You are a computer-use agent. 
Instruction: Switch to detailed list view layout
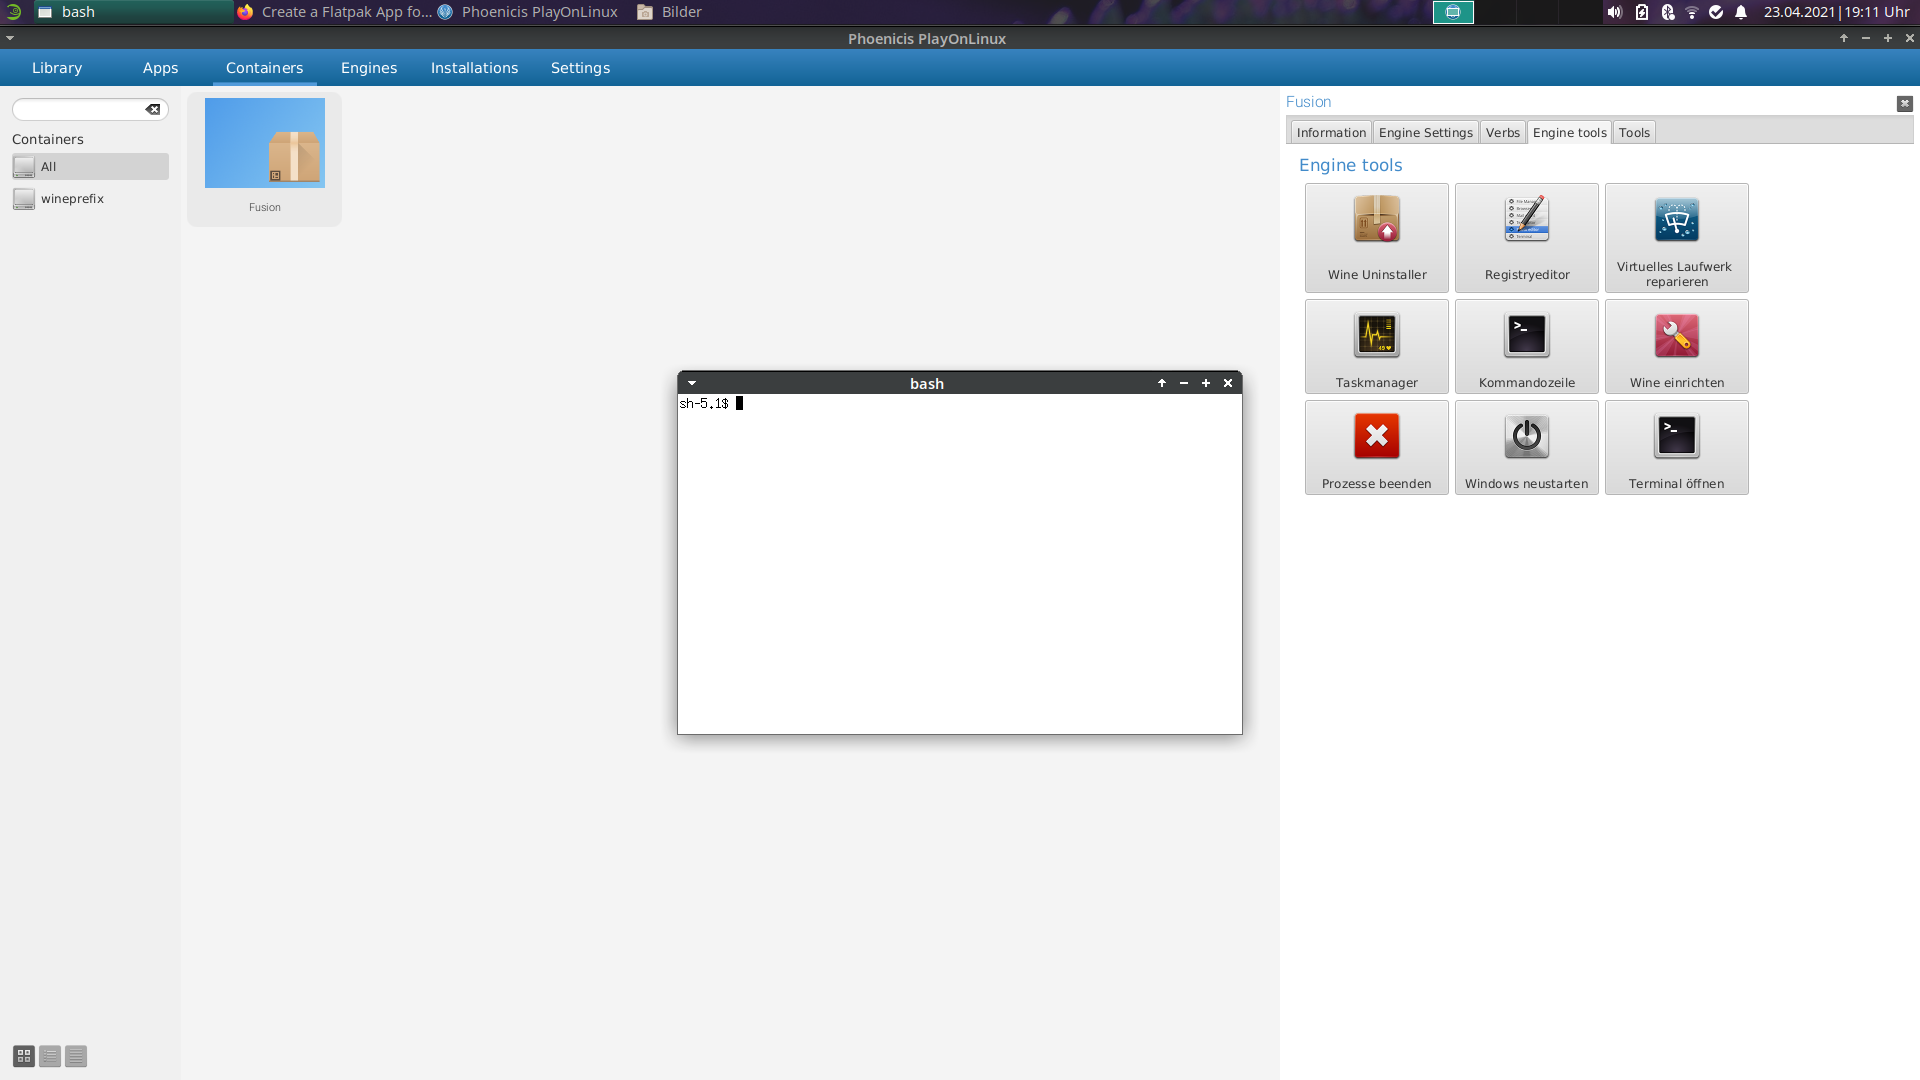(76, 1056)
